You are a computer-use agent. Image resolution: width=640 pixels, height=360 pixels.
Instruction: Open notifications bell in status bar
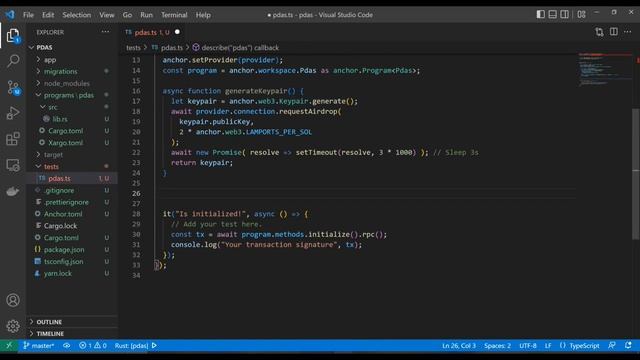point(628,345)
